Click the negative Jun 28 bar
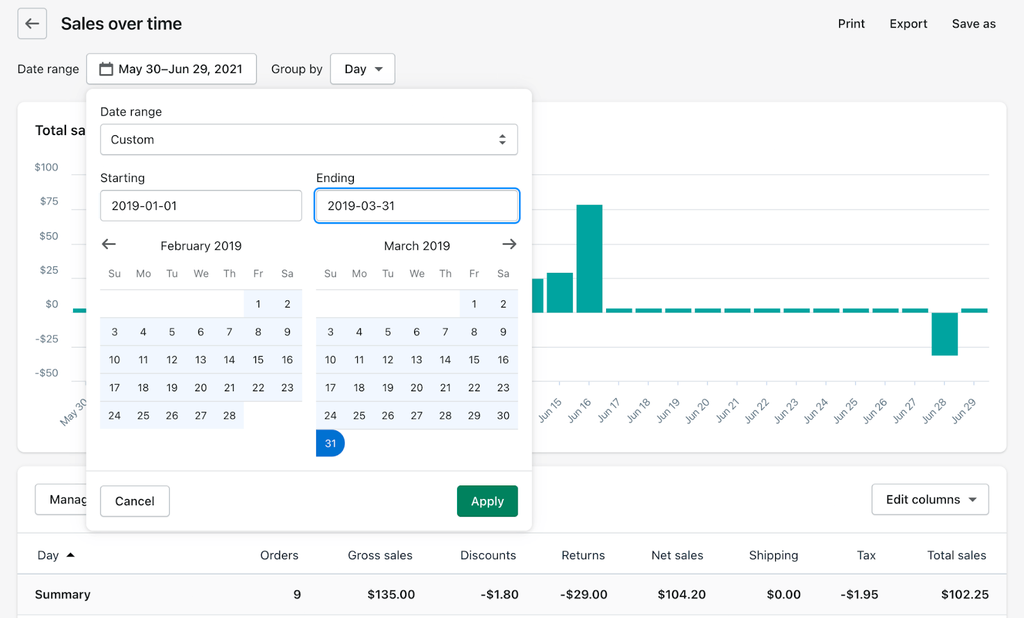This screenshot has width=1024, height=618. pyautogui.click(x=945, y=334)
